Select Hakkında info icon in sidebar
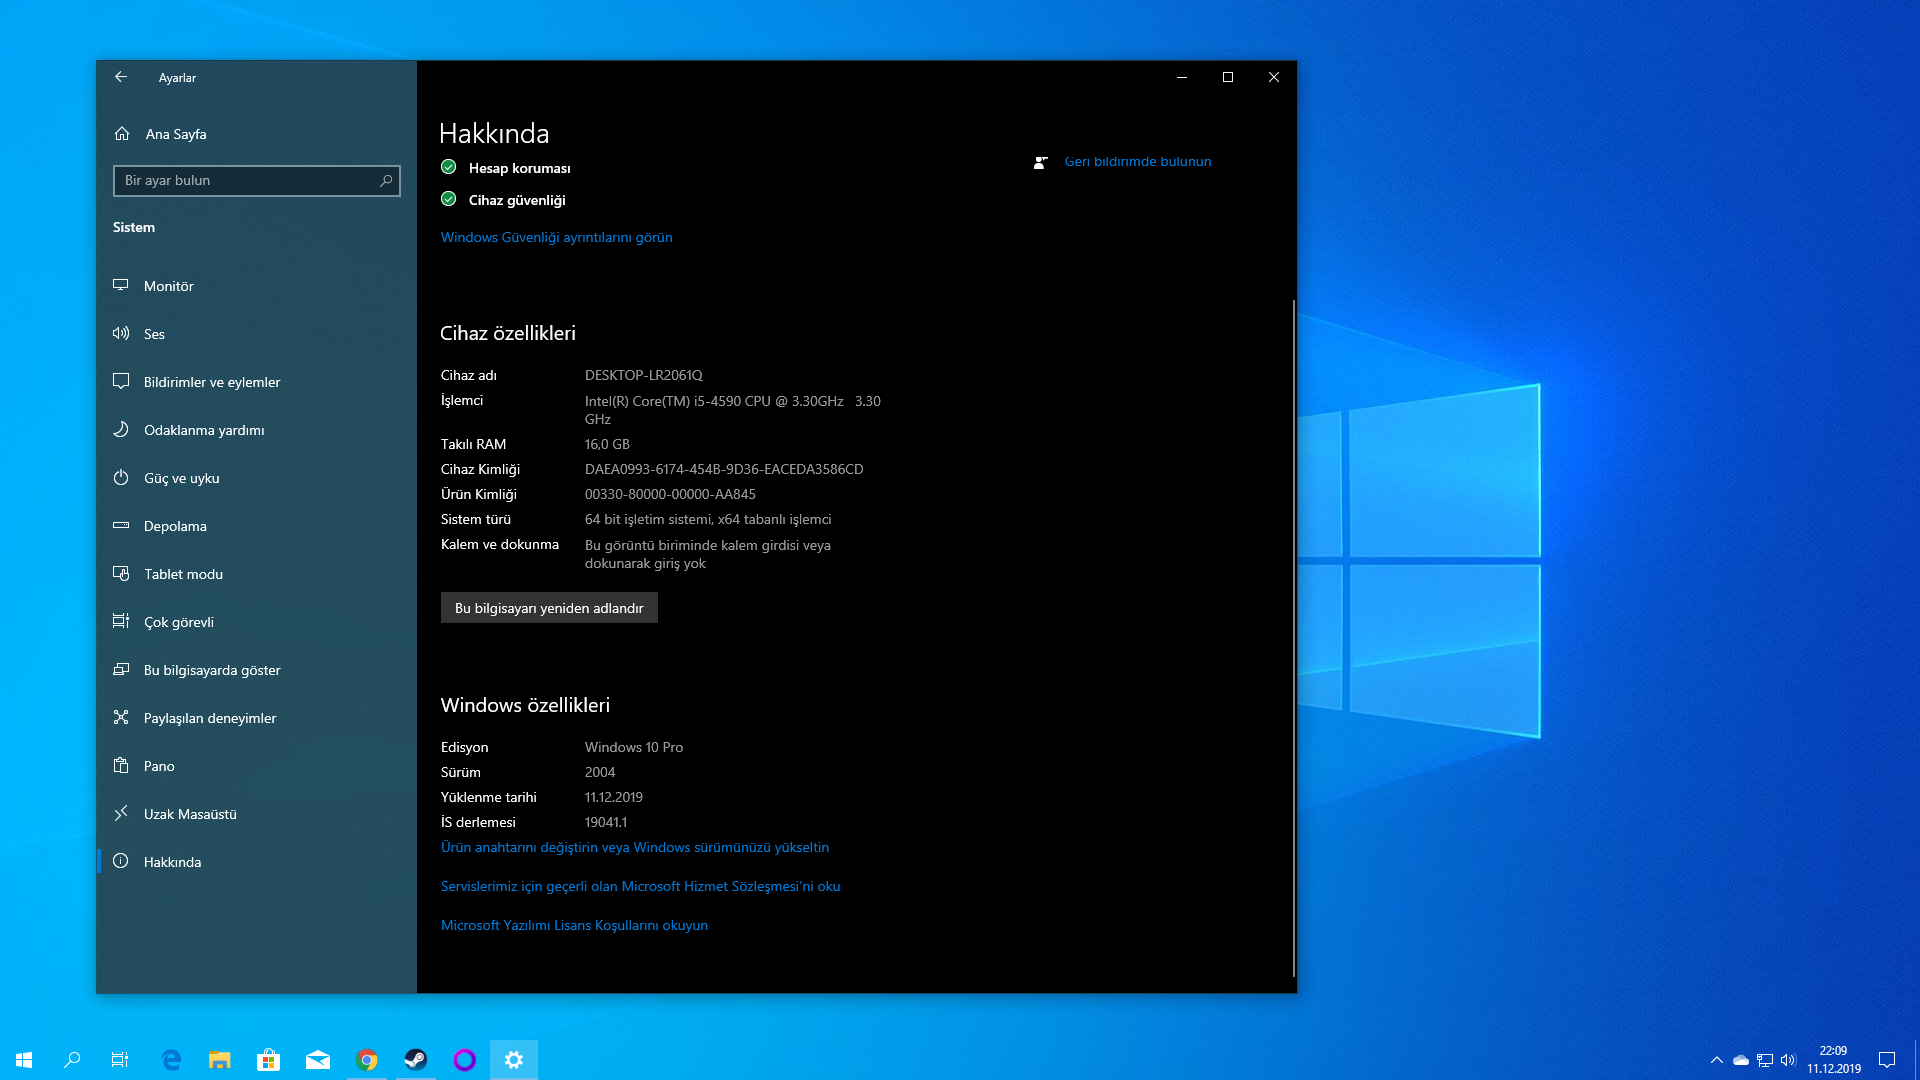 tap(121, 862)
